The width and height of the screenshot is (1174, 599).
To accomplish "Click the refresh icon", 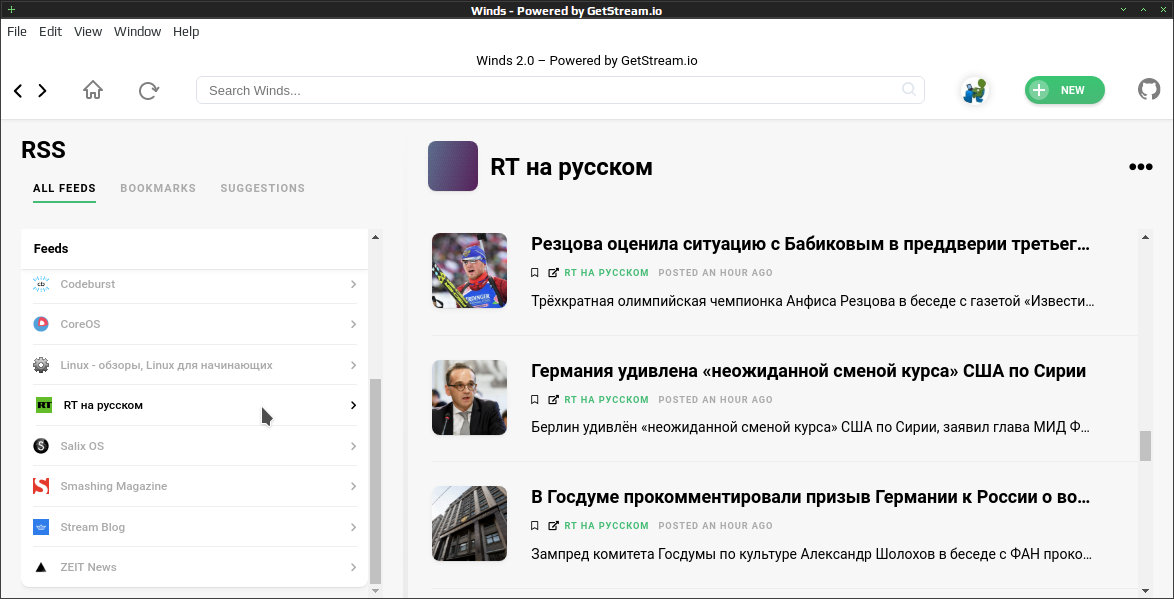I will click(x=149, y=91).
